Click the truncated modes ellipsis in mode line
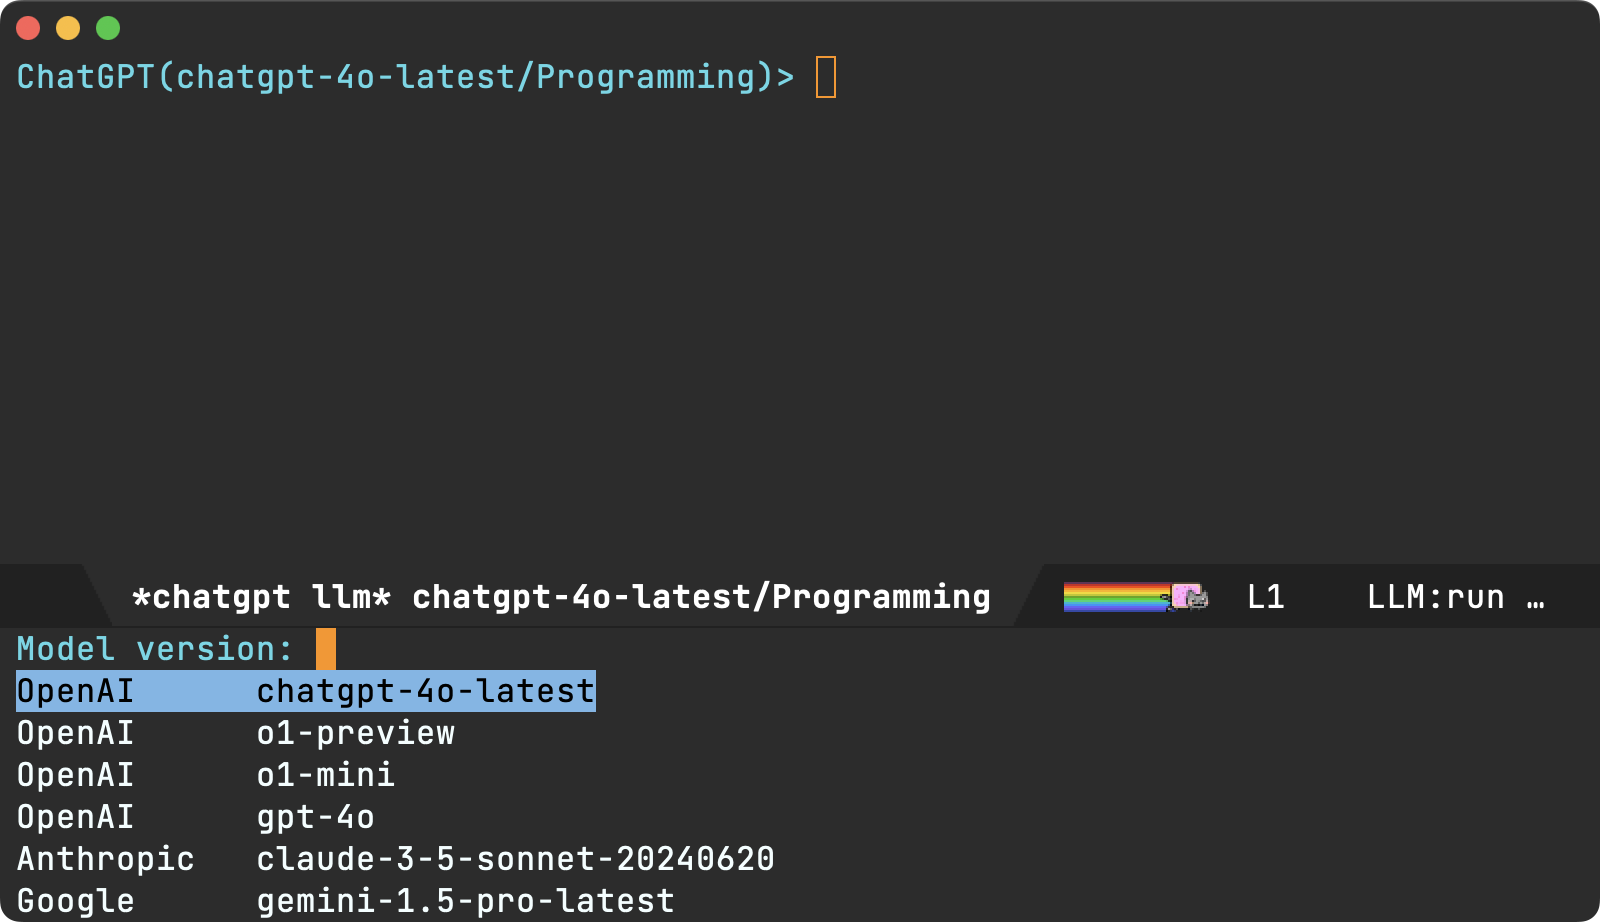The height and width of the screenshot is (922, 1600). click(1535, 598)
